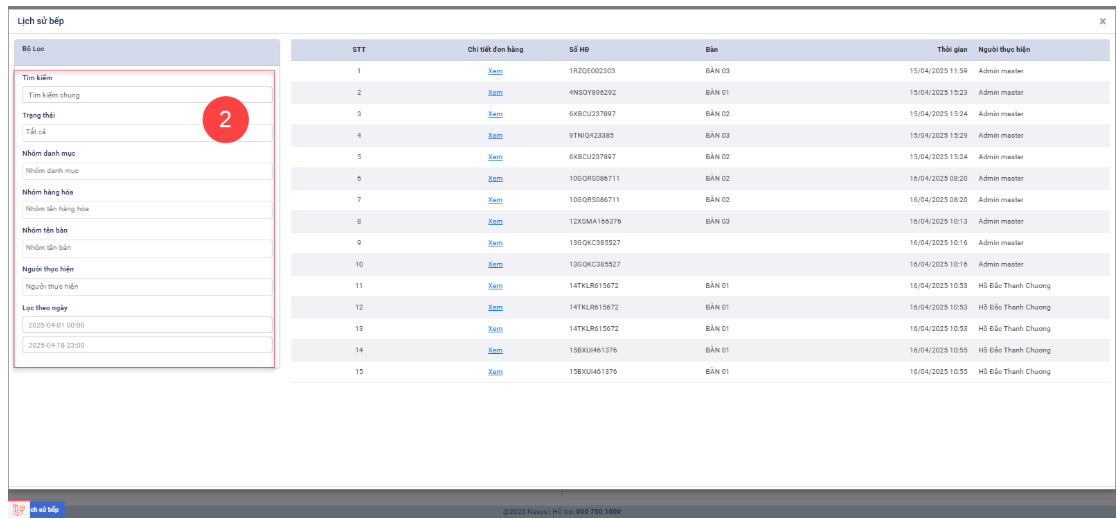Expand the Nhóm danh mục selector
This screenshot has width=1117, height=519.
point(147,171)
